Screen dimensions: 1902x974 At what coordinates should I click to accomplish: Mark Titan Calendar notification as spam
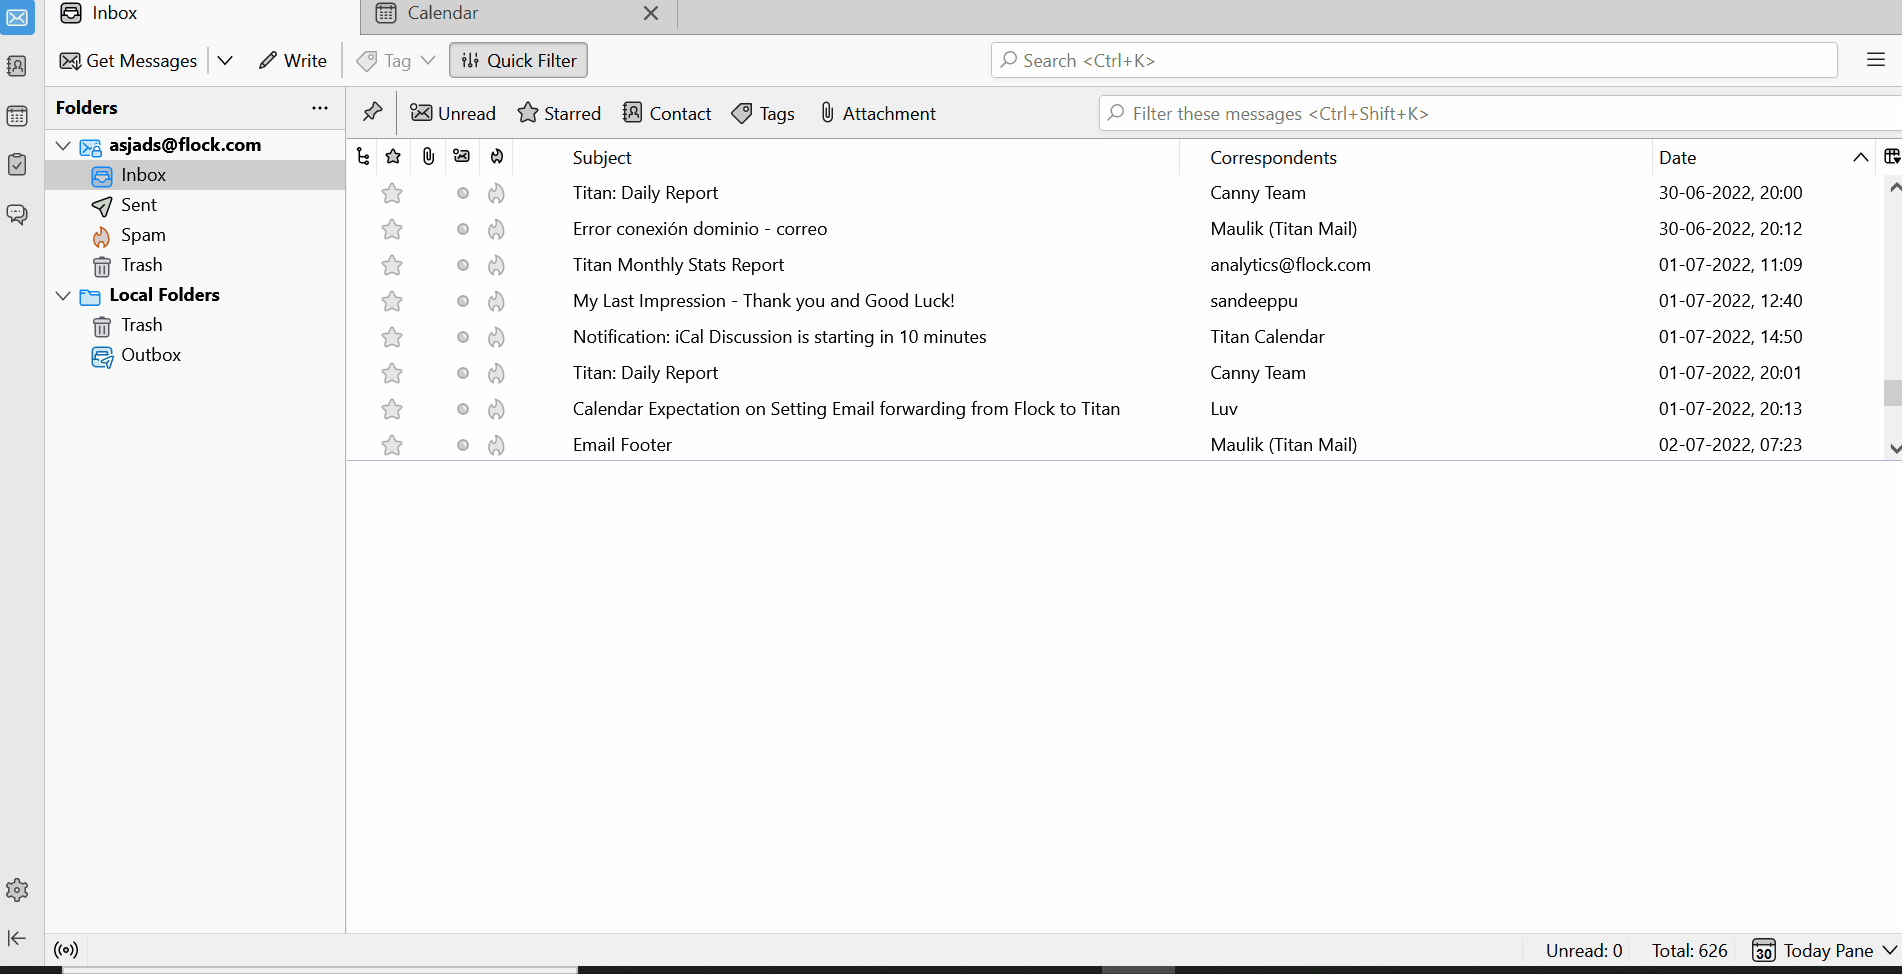(496, 337)
